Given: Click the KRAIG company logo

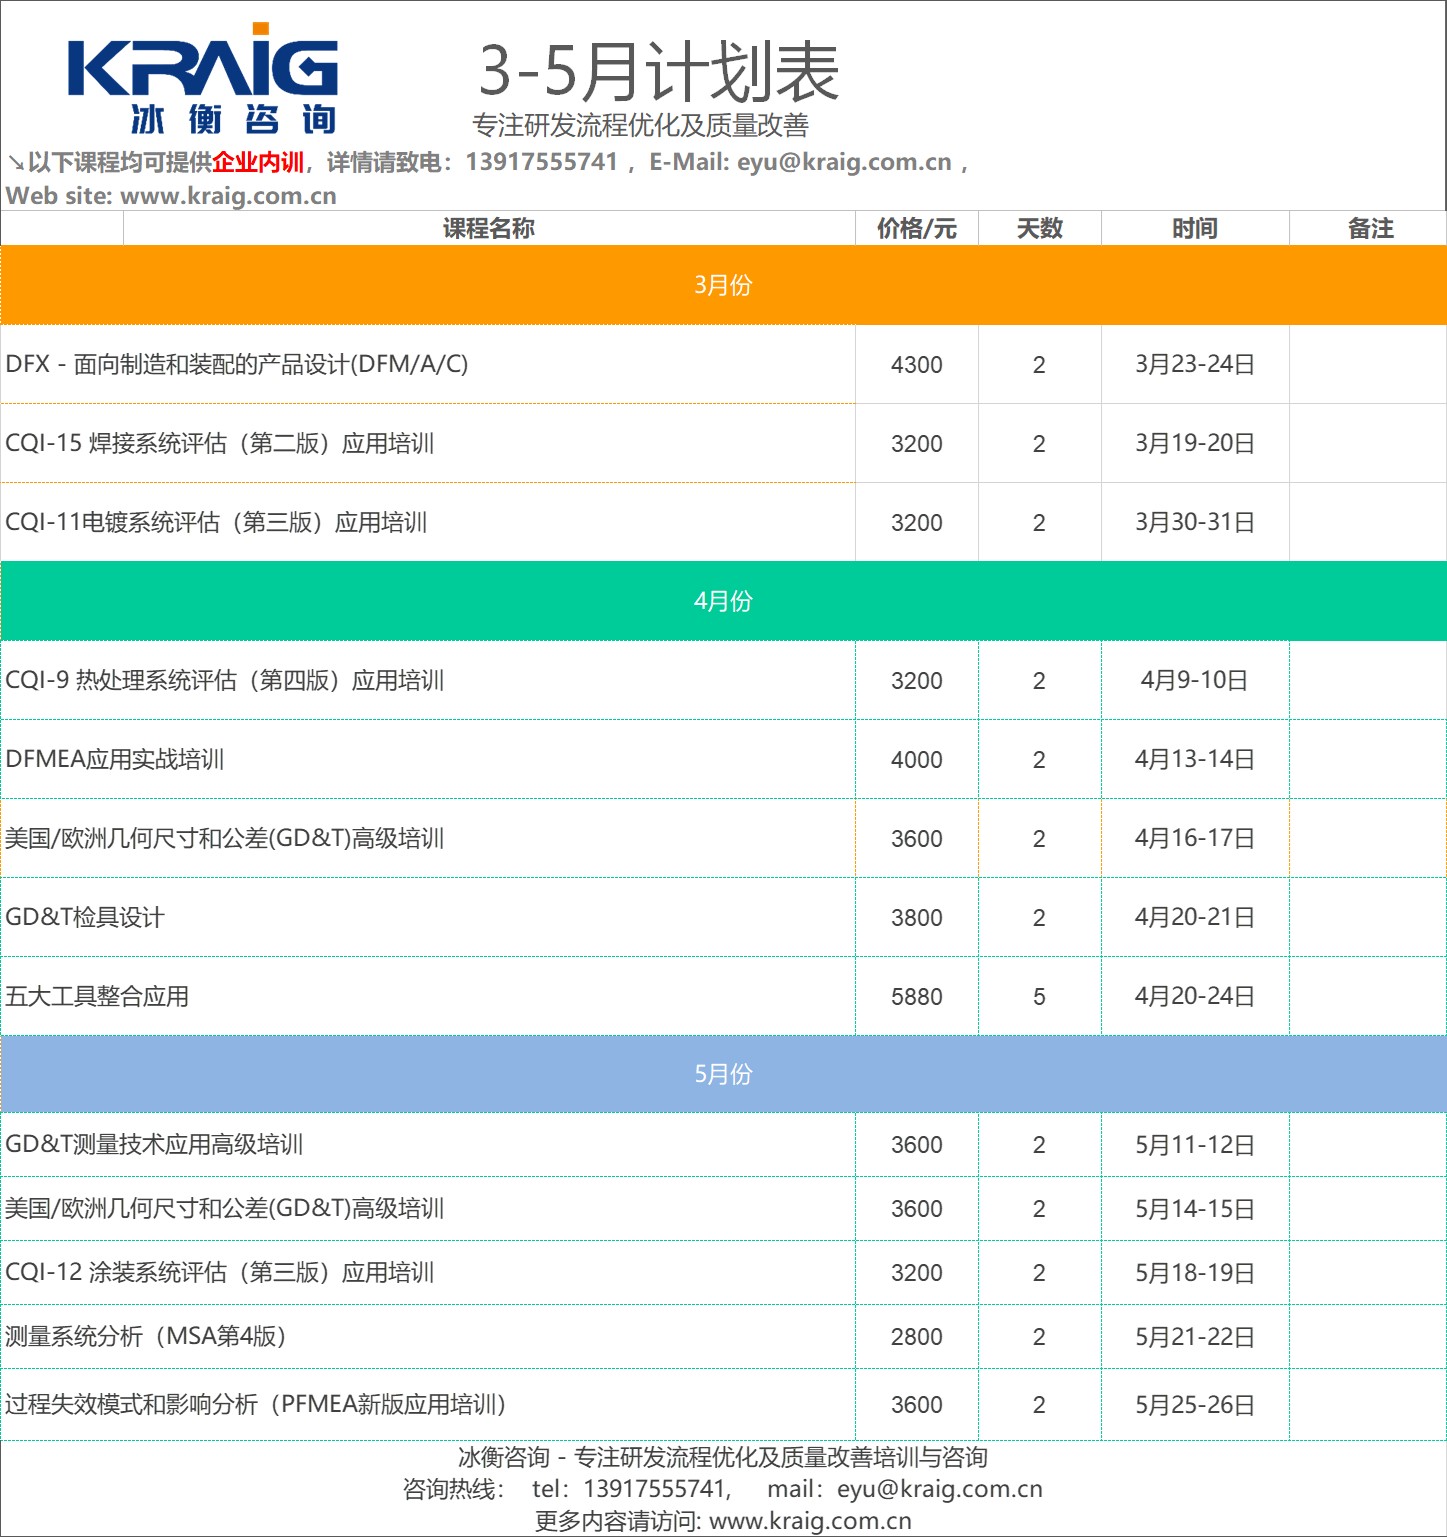Looking at the screenshot, I should point(203,82).
